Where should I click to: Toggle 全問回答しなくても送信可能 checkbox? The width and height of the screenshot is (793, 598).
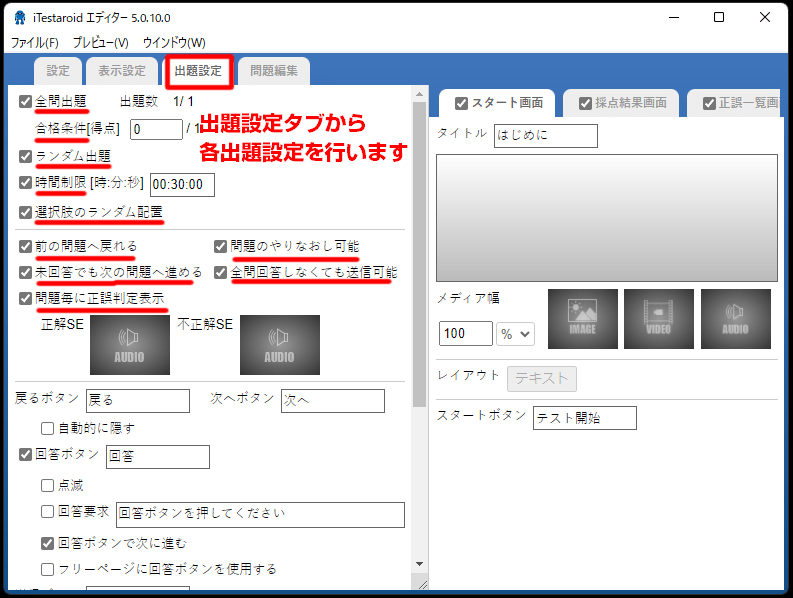tap(220, 273)
